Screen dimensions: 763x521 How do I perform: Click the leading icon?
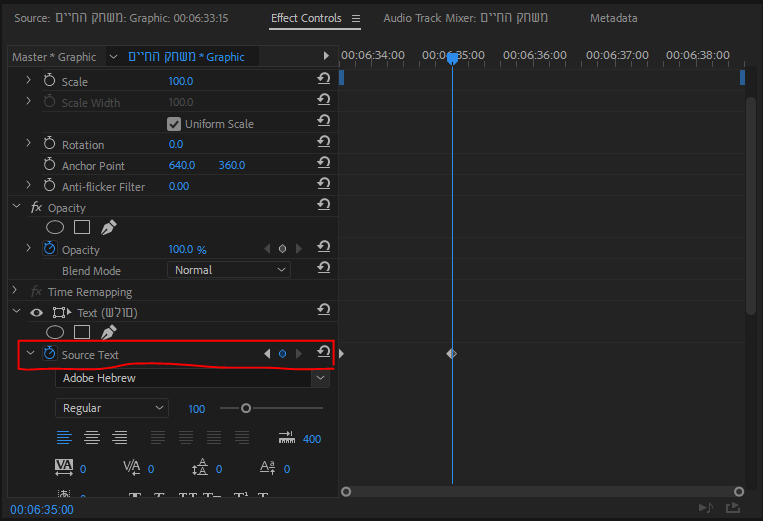[200, 467]
